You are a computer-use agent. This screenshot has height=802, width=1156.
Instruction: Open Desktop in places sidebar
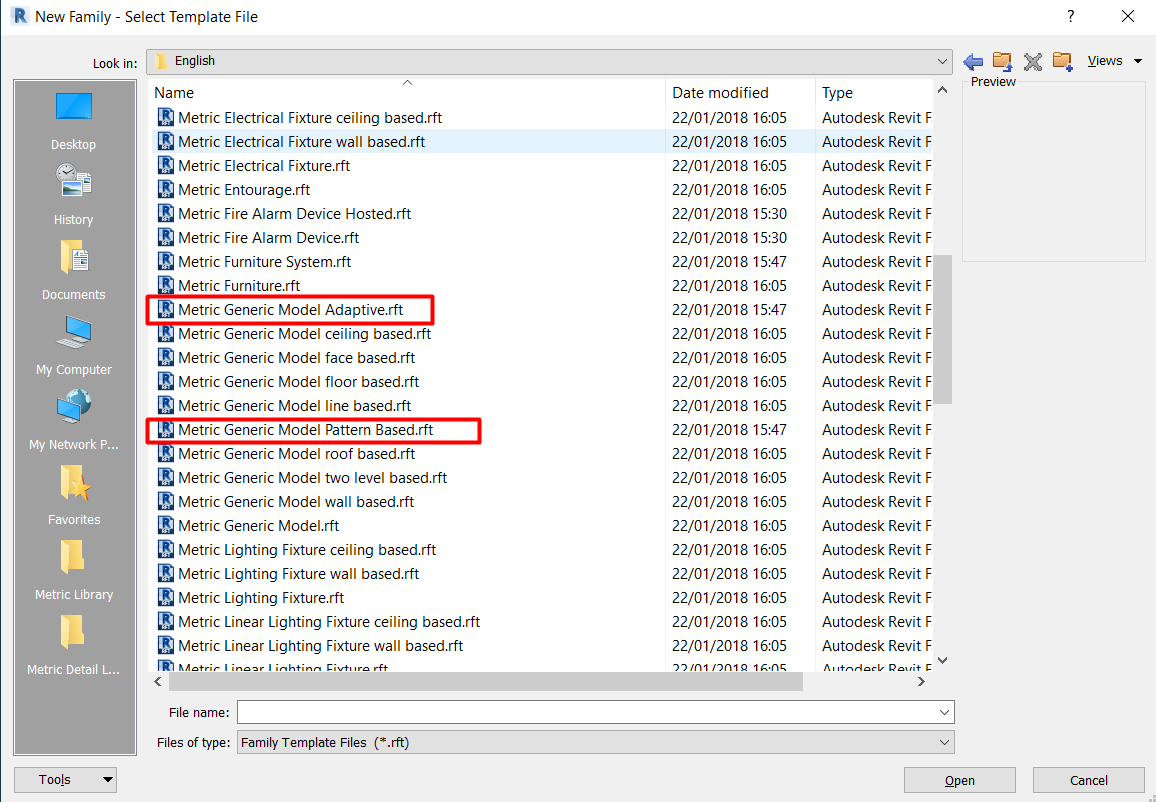pos(74,122)
